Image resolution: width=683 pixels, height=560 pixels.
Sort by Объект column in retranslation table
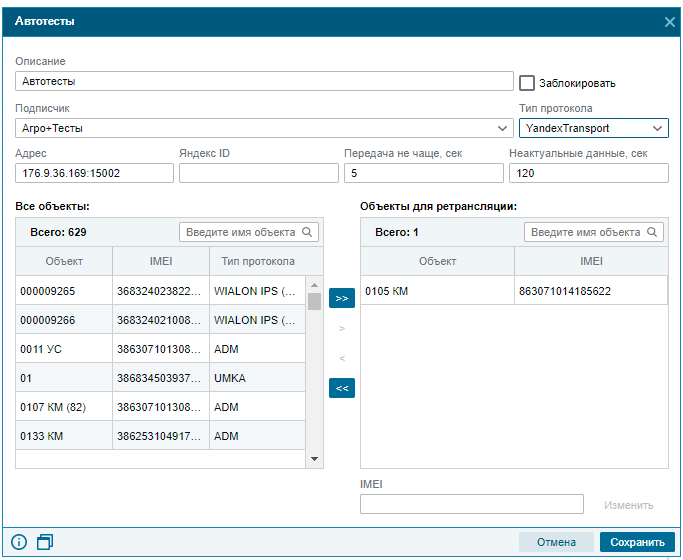pos(437,261)
